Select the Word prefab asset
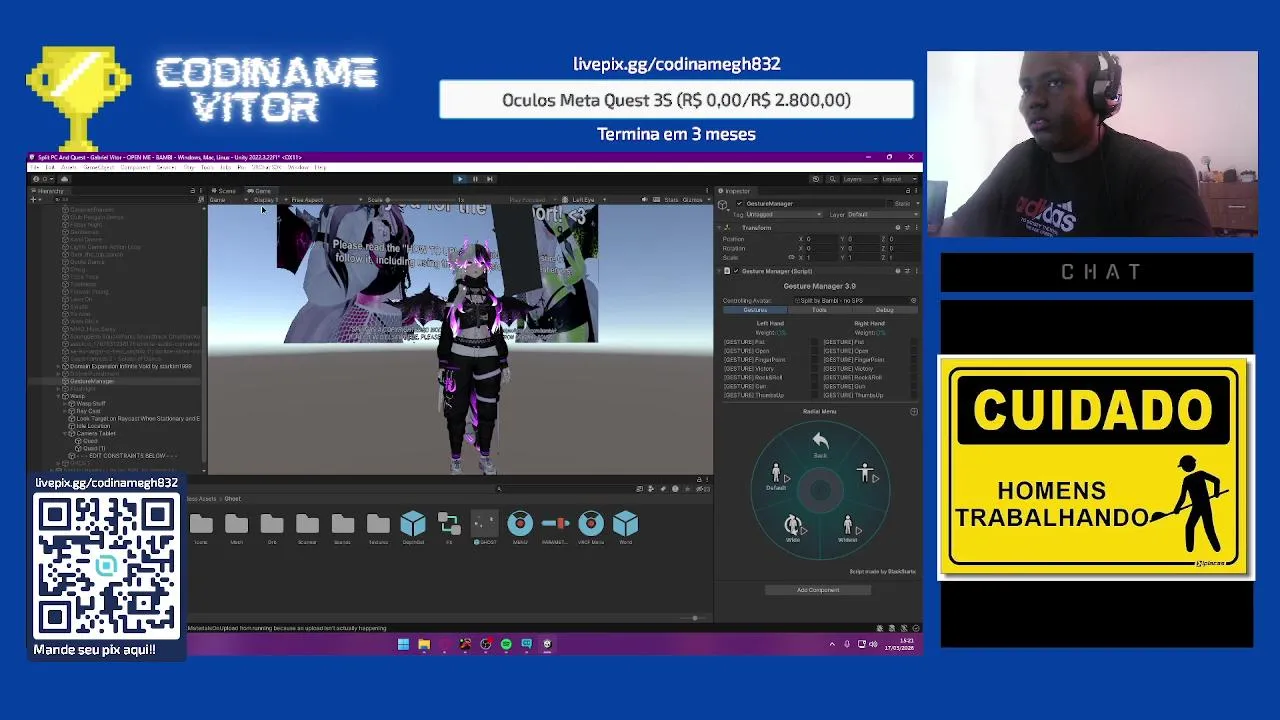The image size is (1280, 720). (x=625, y=528)
